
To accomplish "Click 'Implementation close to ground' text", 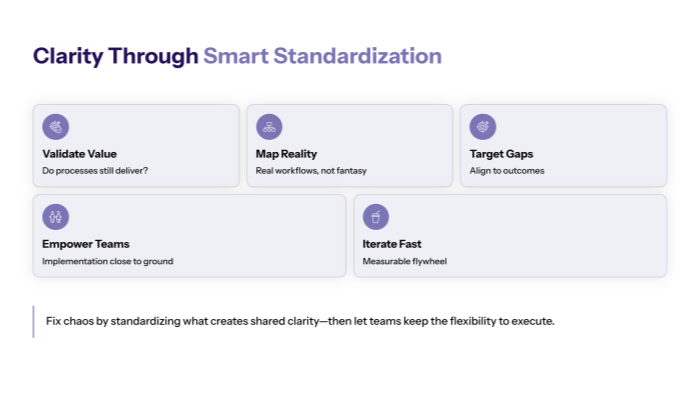I will pyautogui.click(x=107, y=261).
